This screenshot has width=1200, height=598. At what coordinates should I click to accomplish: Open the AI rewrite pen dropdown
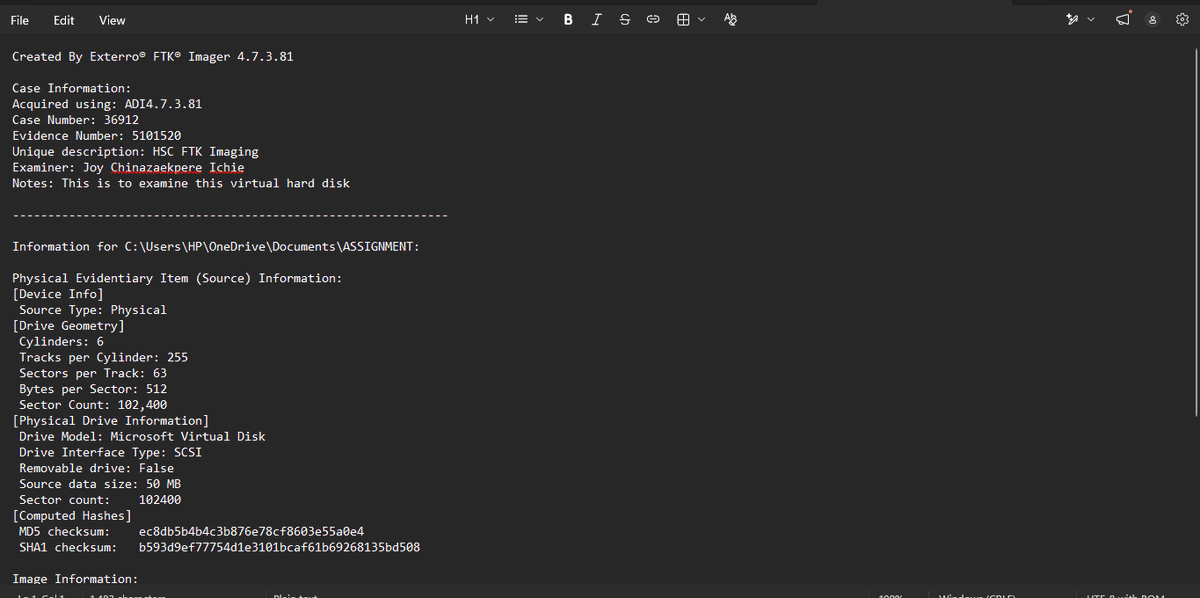click(1080, 20)
